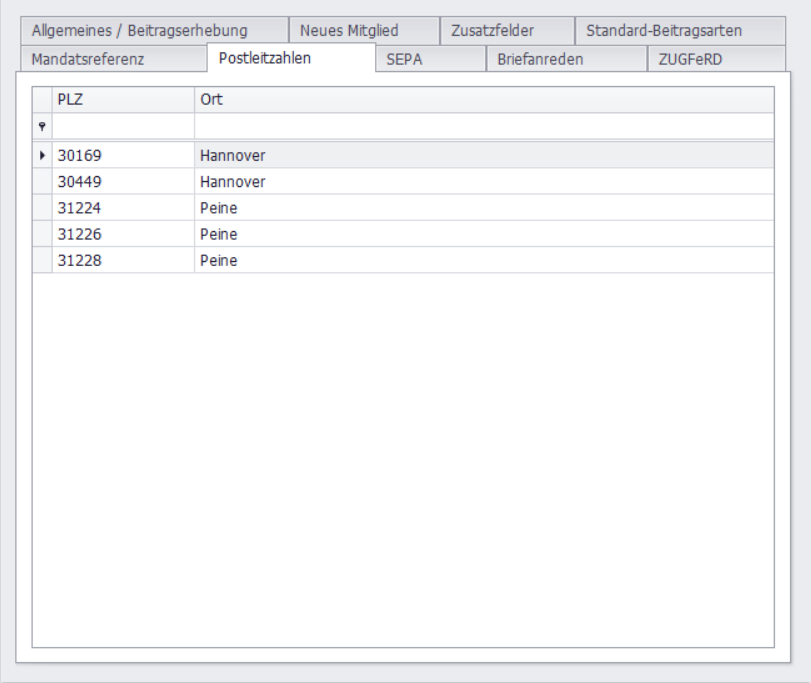
Task: Sort by the Ort column header
Action: pos(484,100)
